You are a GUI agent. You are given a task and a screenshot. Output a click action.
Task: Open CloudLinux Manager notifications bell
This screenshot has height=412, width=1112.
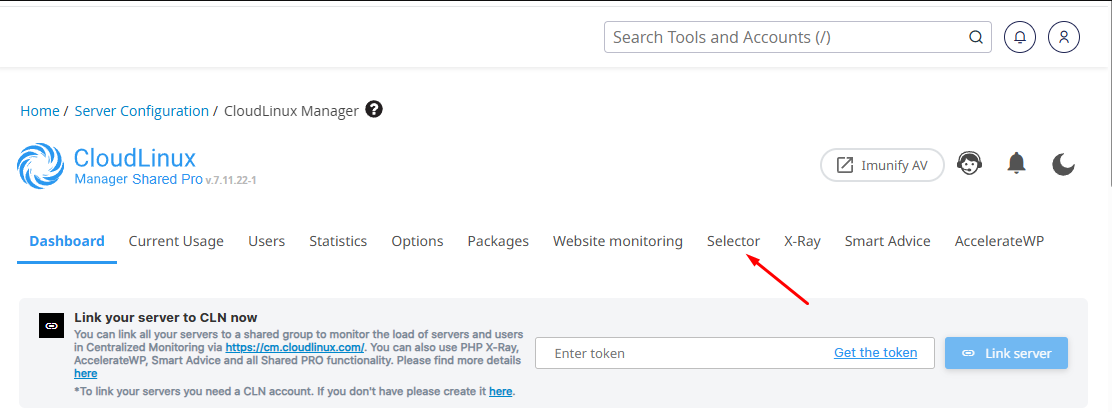coord(1016,164)
